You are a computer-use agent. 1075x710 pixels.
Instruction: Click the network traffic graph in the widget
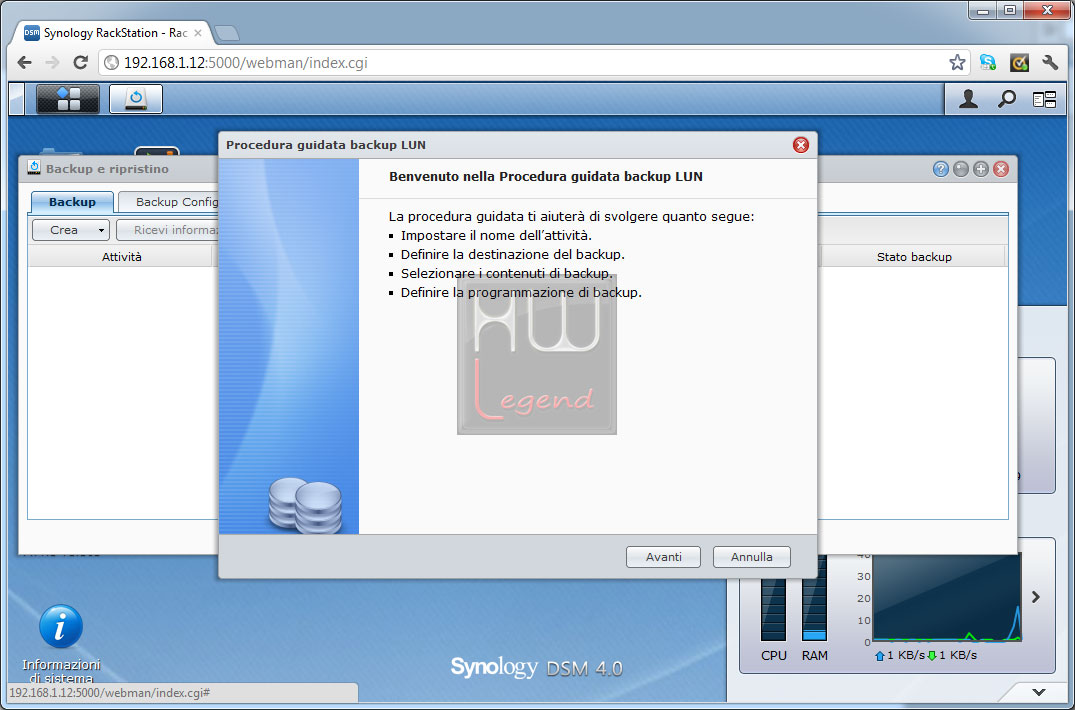[946, 597]
